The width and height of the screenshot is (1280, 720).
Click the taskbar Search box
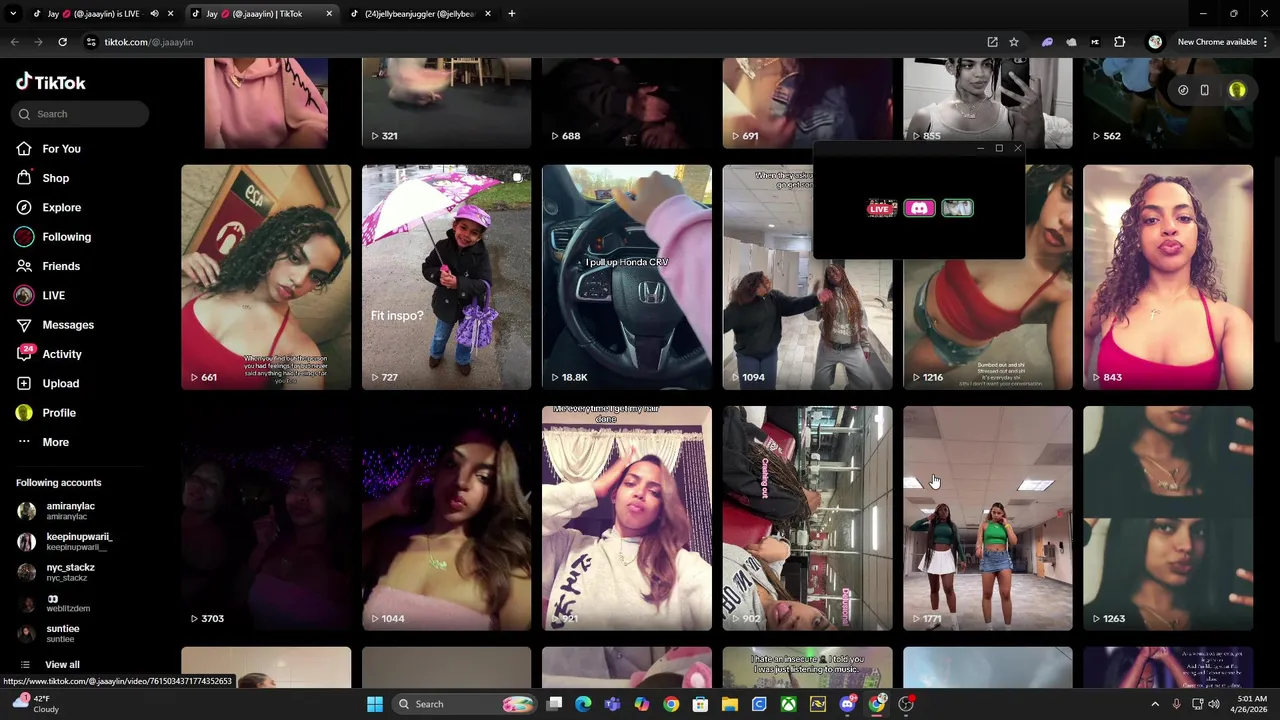click(463, 704)
